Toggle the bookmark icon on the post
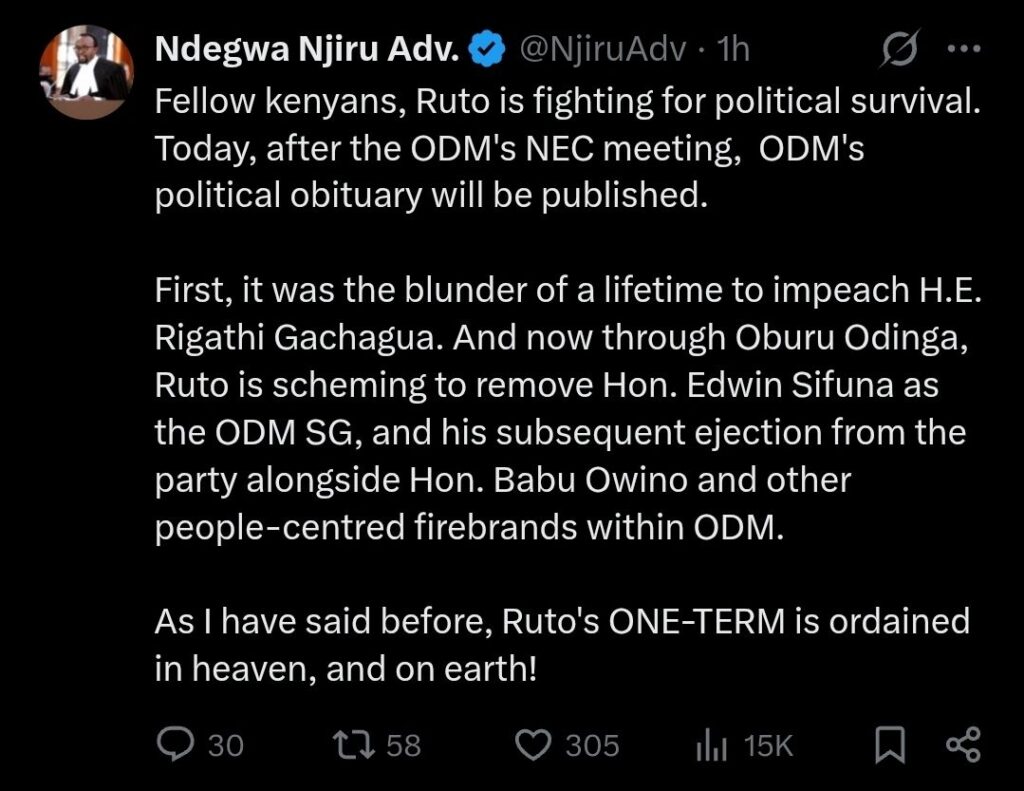Viewport: 1024px width, 791px height. click(890, 745)
